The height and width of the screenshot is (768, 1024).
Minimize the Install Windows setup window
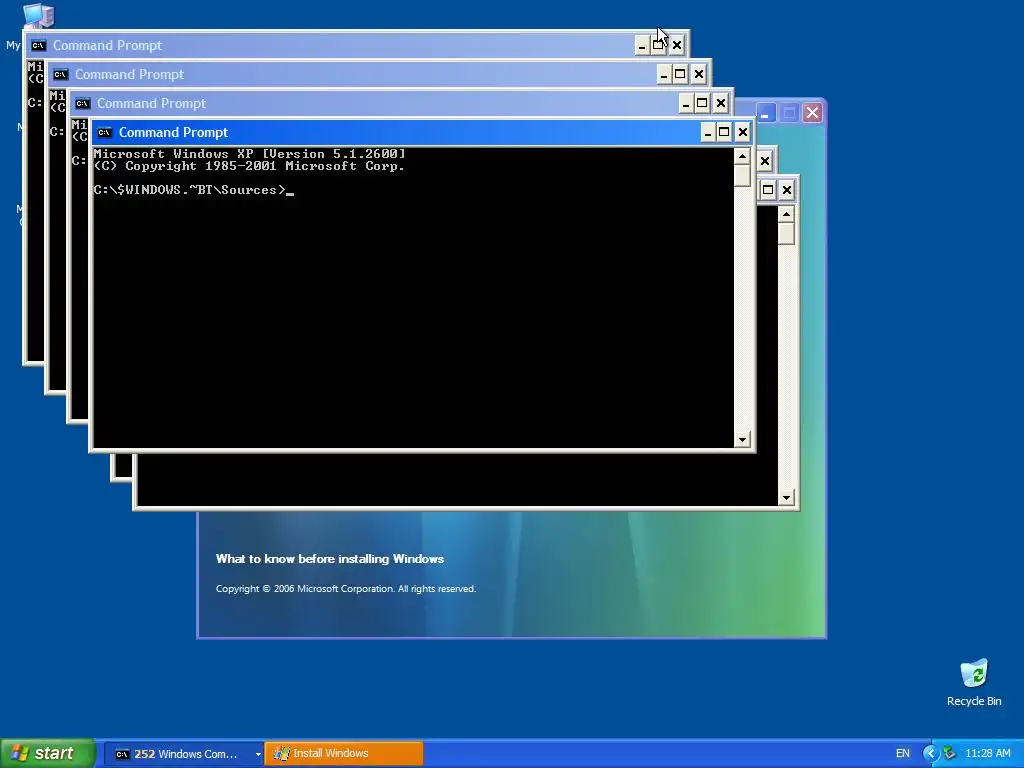(x=765, y=113)
